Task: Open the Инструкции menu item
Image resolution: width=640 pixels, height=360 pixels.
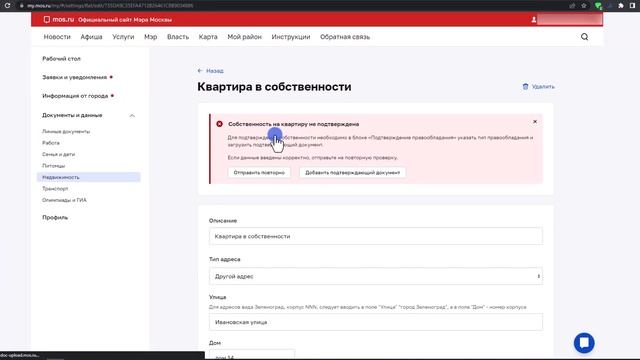Action: pos(291,37)
